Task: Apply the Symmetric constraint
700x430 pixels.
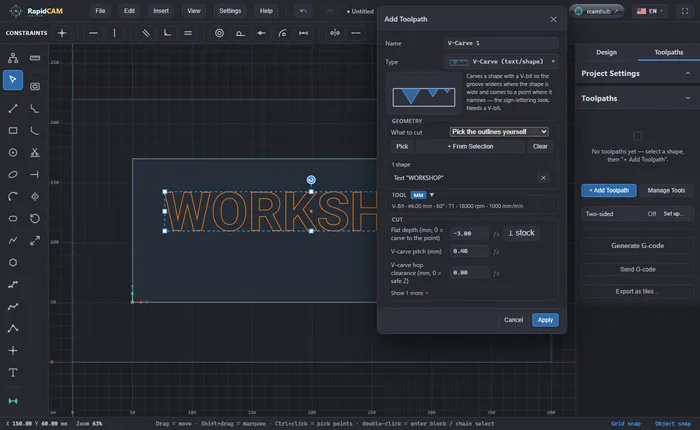Action: [x=335, y=33]
